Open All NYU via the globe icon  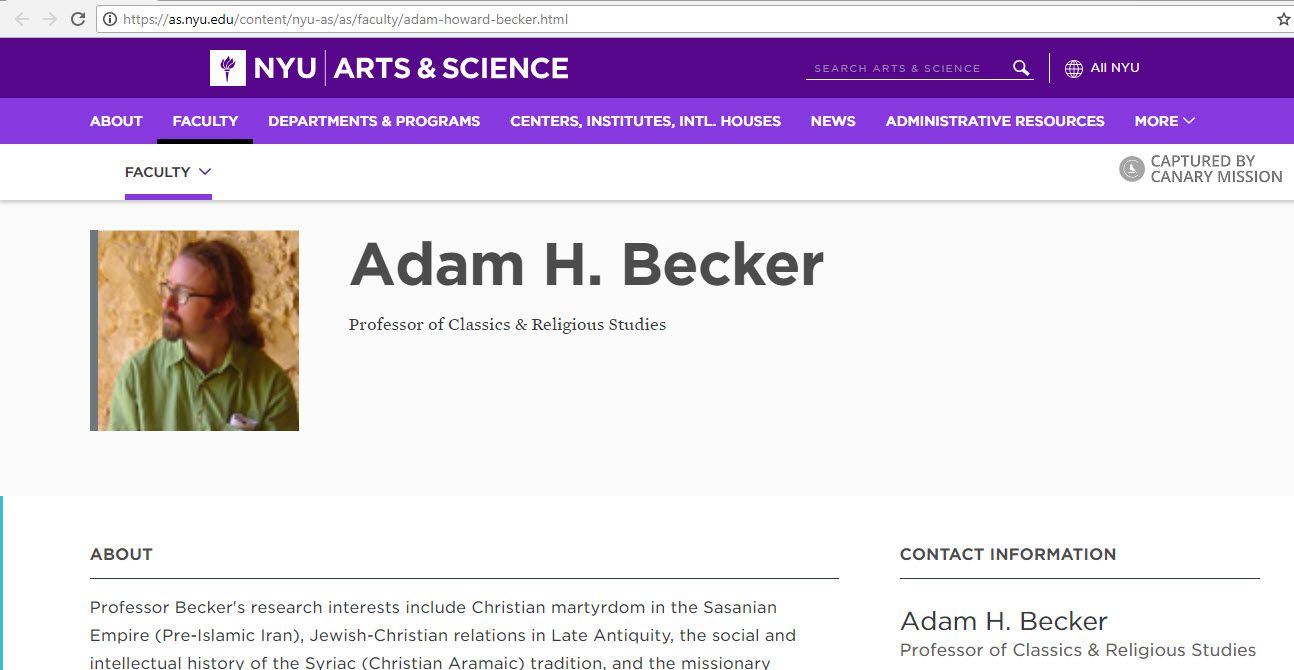coord(1074,68)
